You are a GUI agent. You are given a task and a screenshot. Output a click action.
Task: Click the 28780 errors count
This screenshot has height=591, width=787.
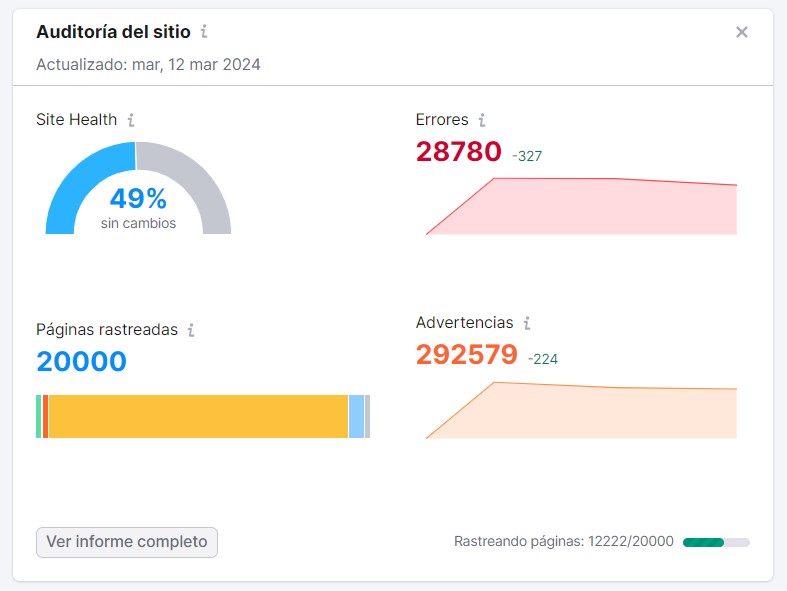(x=458, y=152)
